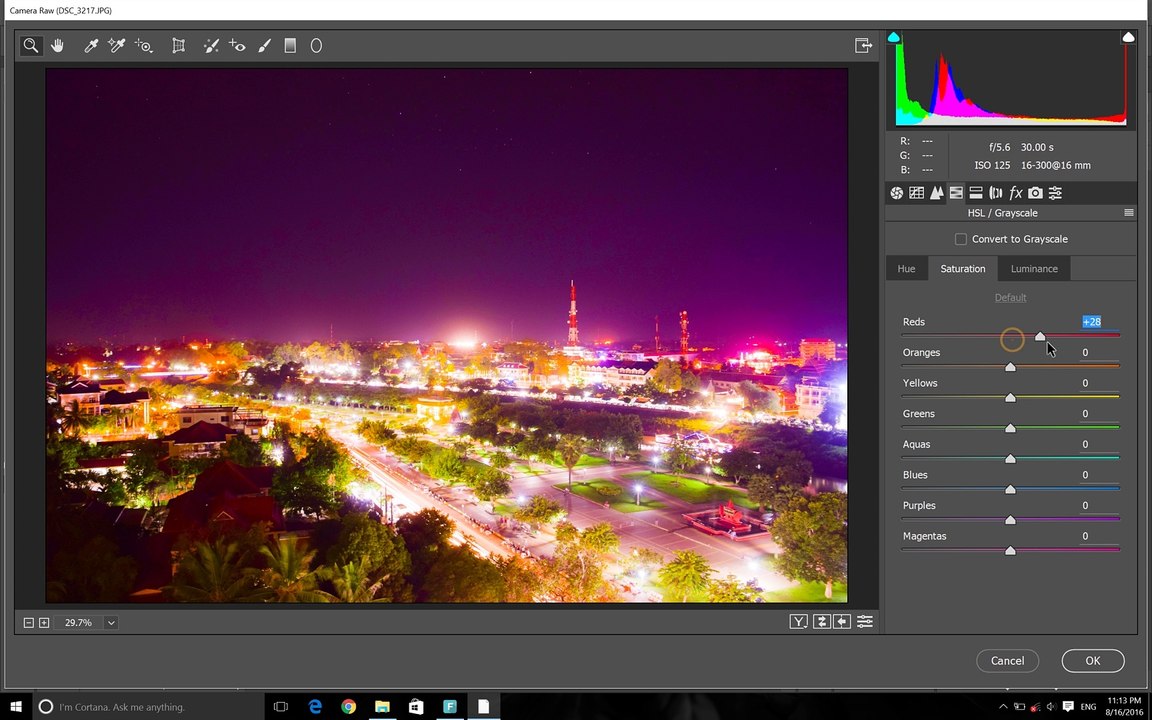Click the Magentas saturation slider handle

(x=1010, y=550)
